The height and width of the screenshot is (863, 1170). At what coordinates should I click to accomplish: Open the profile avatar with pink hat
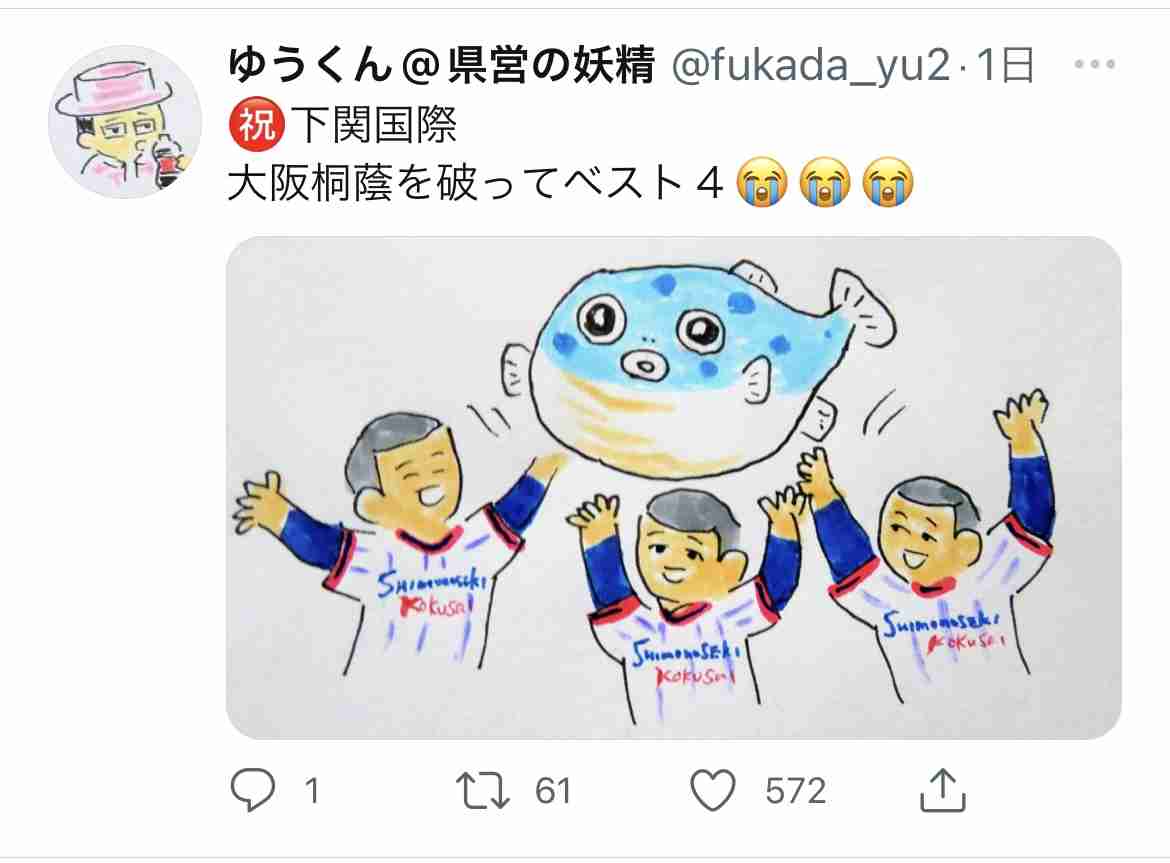point(125,122)
